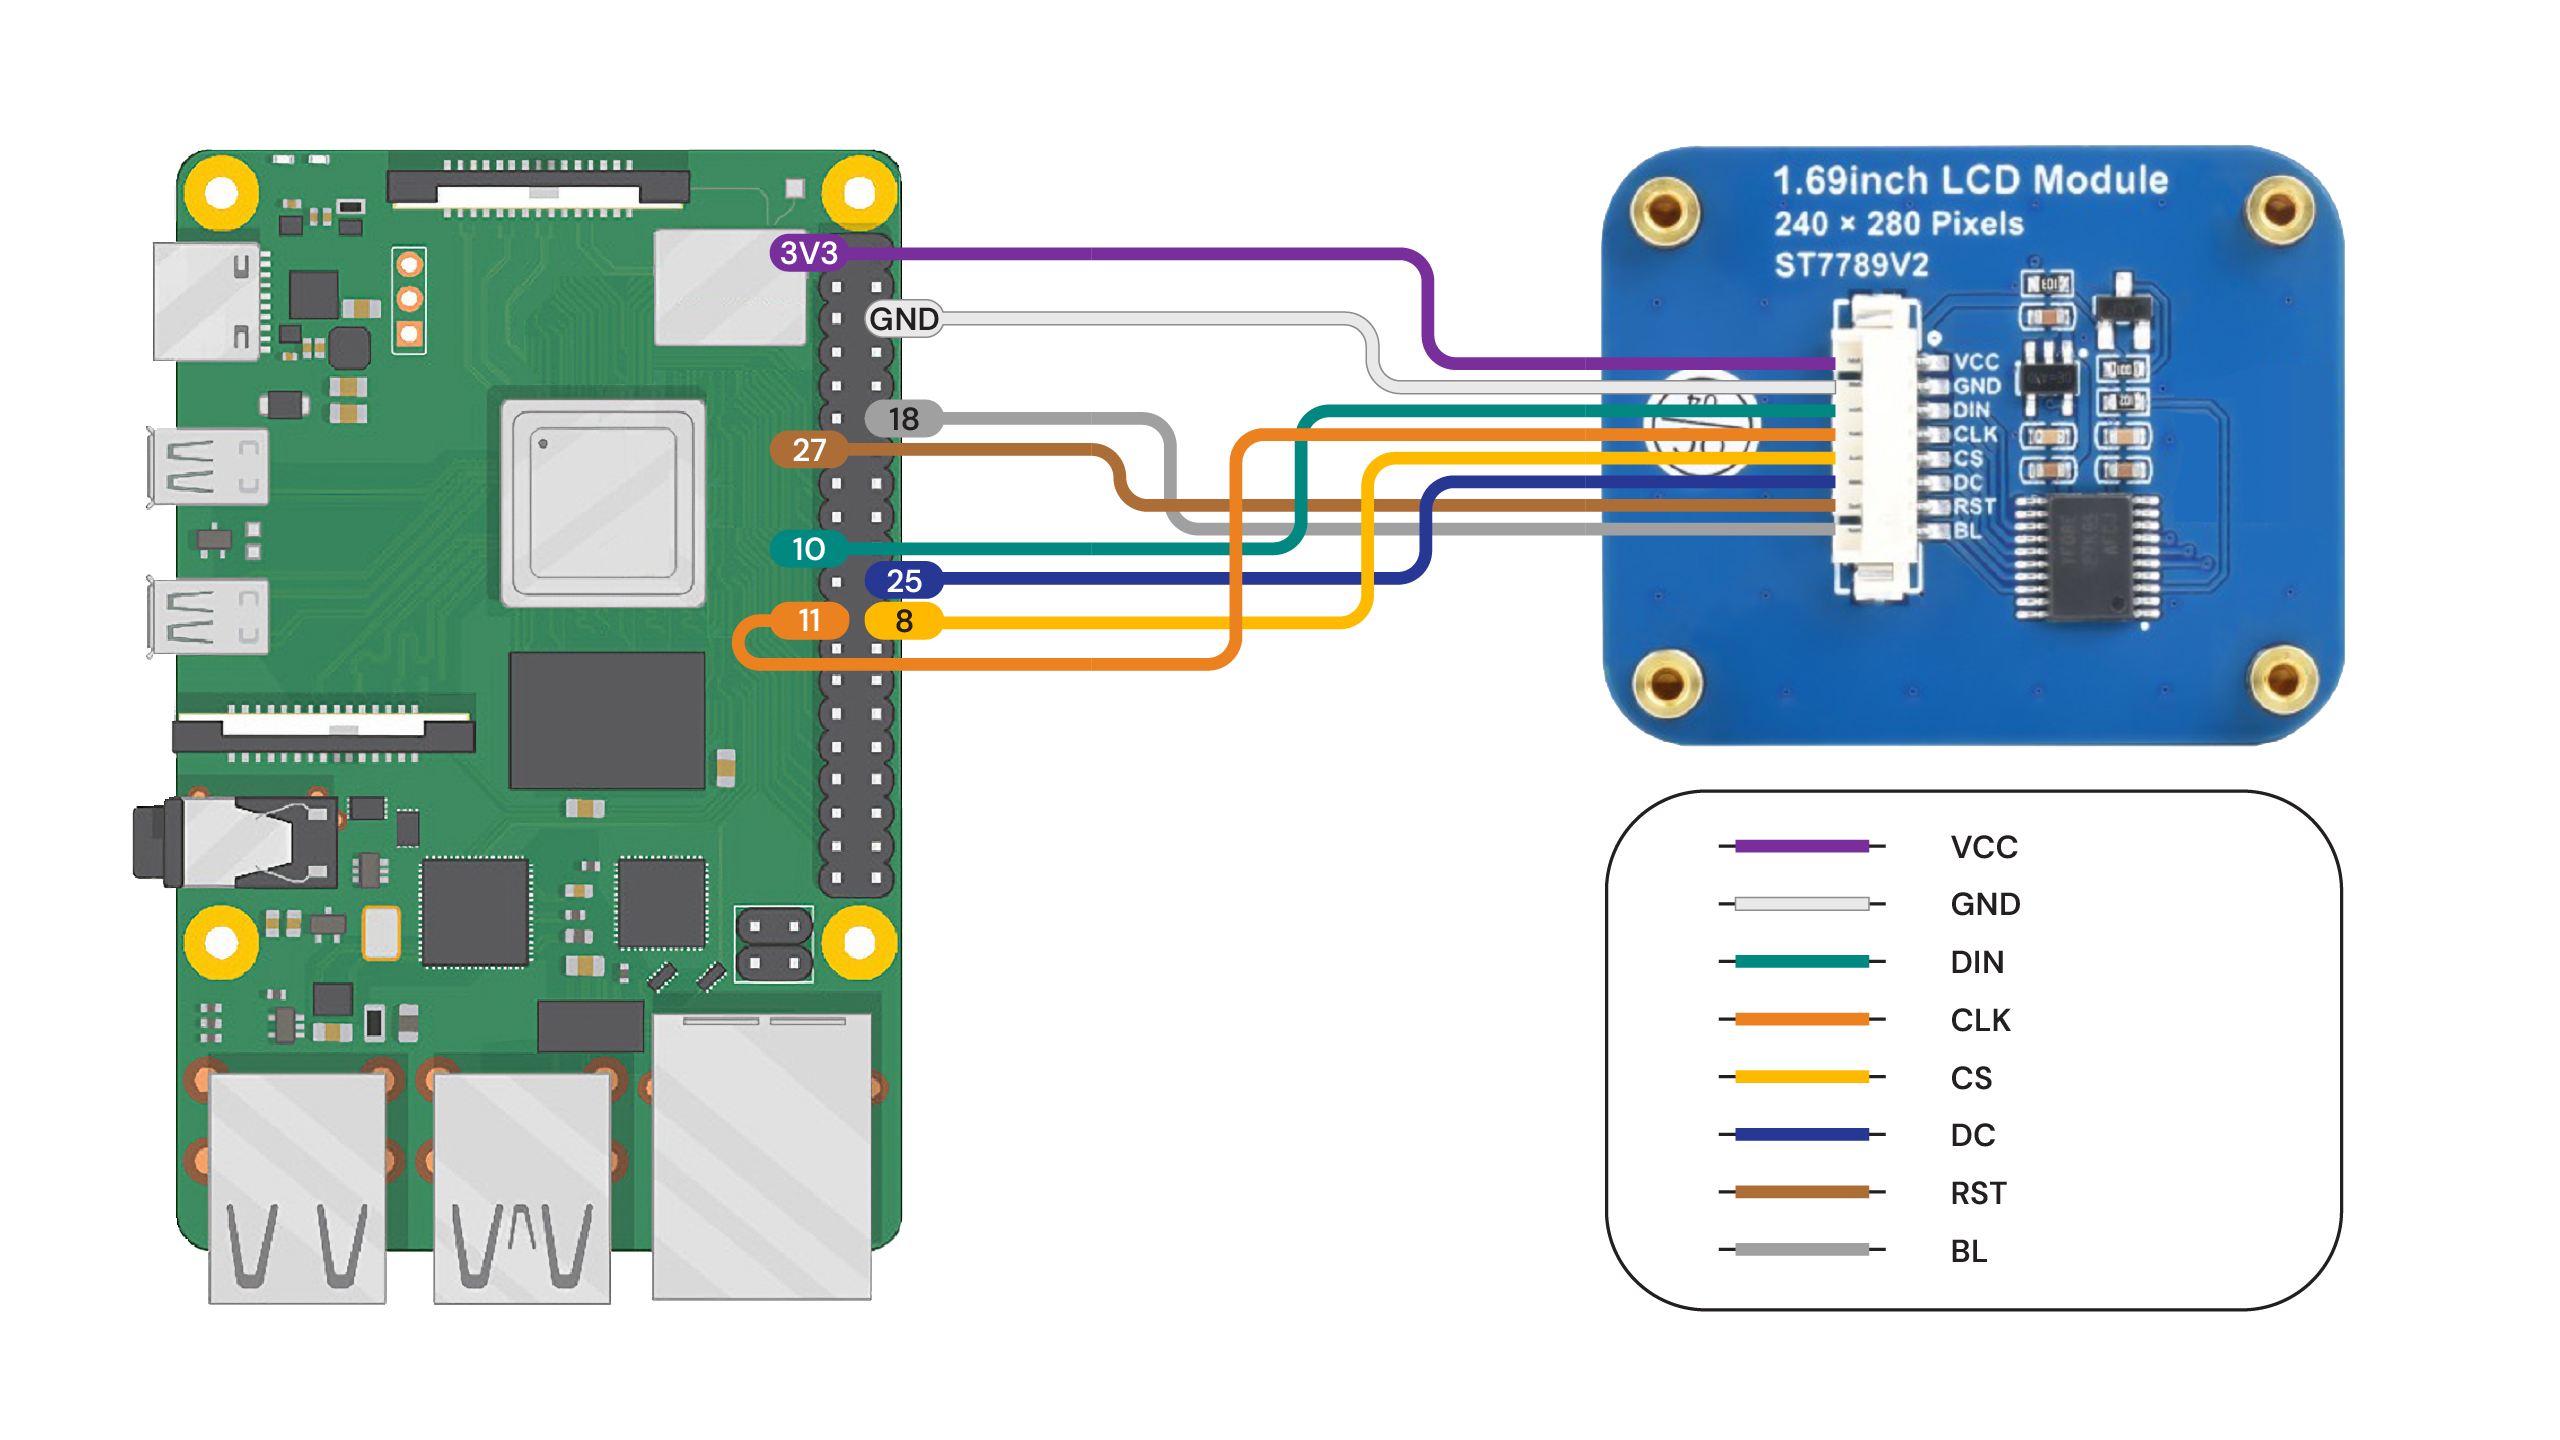Screen dimensions: 2560x1440
Task: Select the brown pin 27 label
Action: pyautogui.click(x=808, y=450)
